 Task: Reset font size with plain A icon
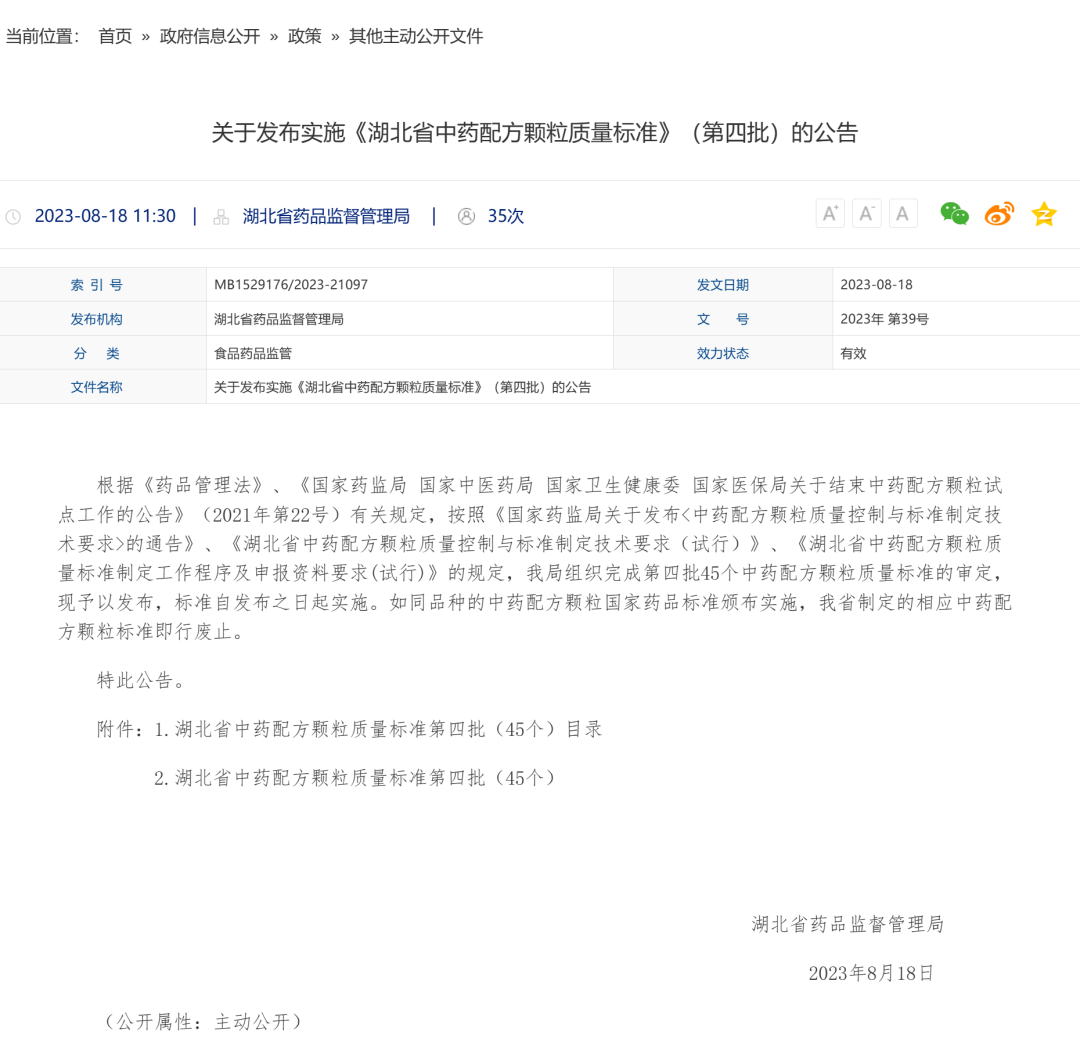[x=902, y=214]
